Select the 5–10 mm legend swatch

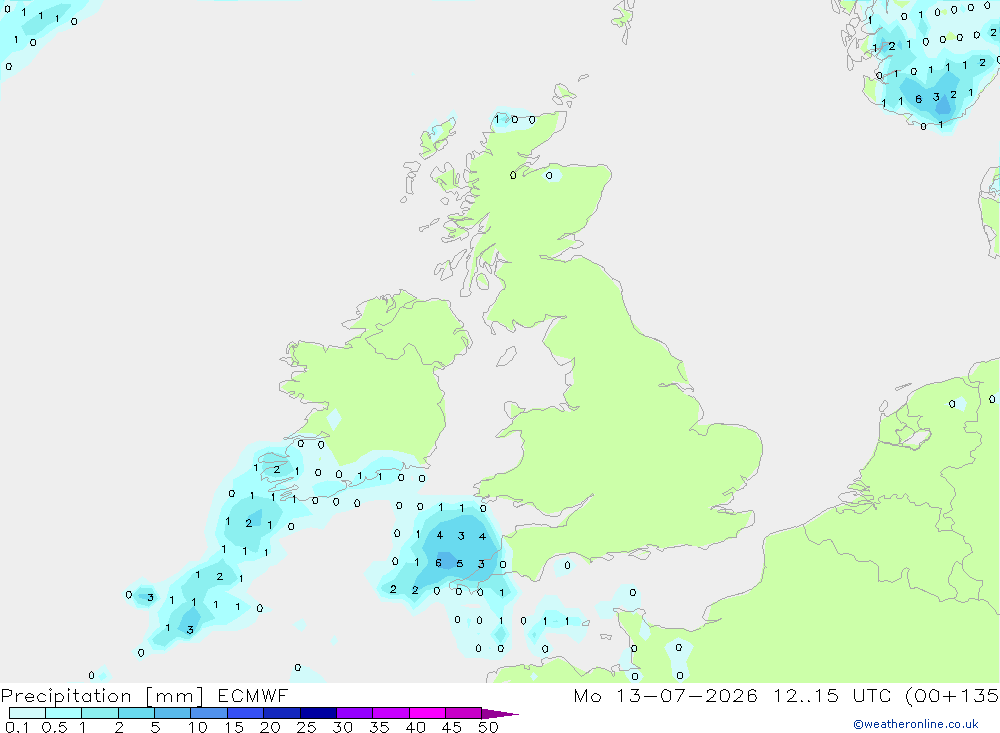point(173,713)
